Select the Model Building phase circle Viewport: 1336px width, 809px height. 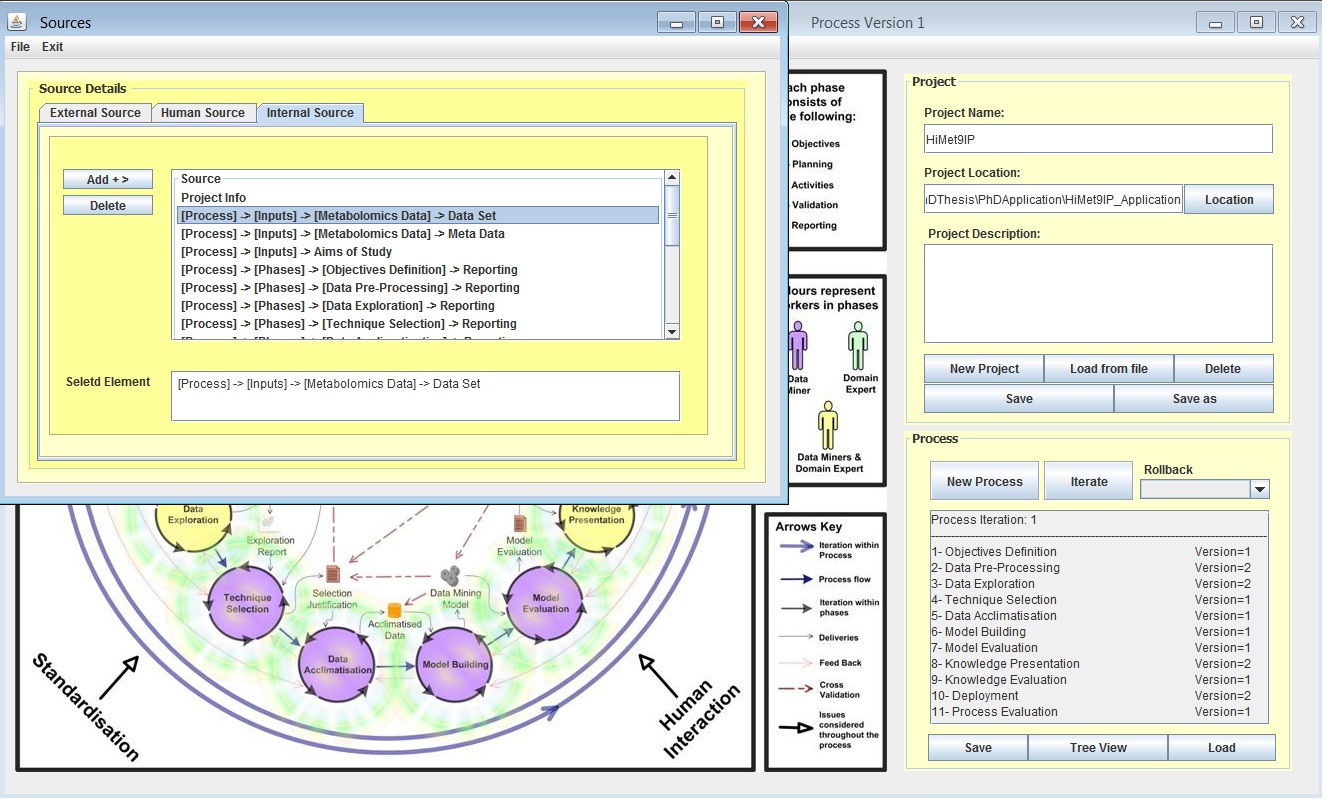455,665
